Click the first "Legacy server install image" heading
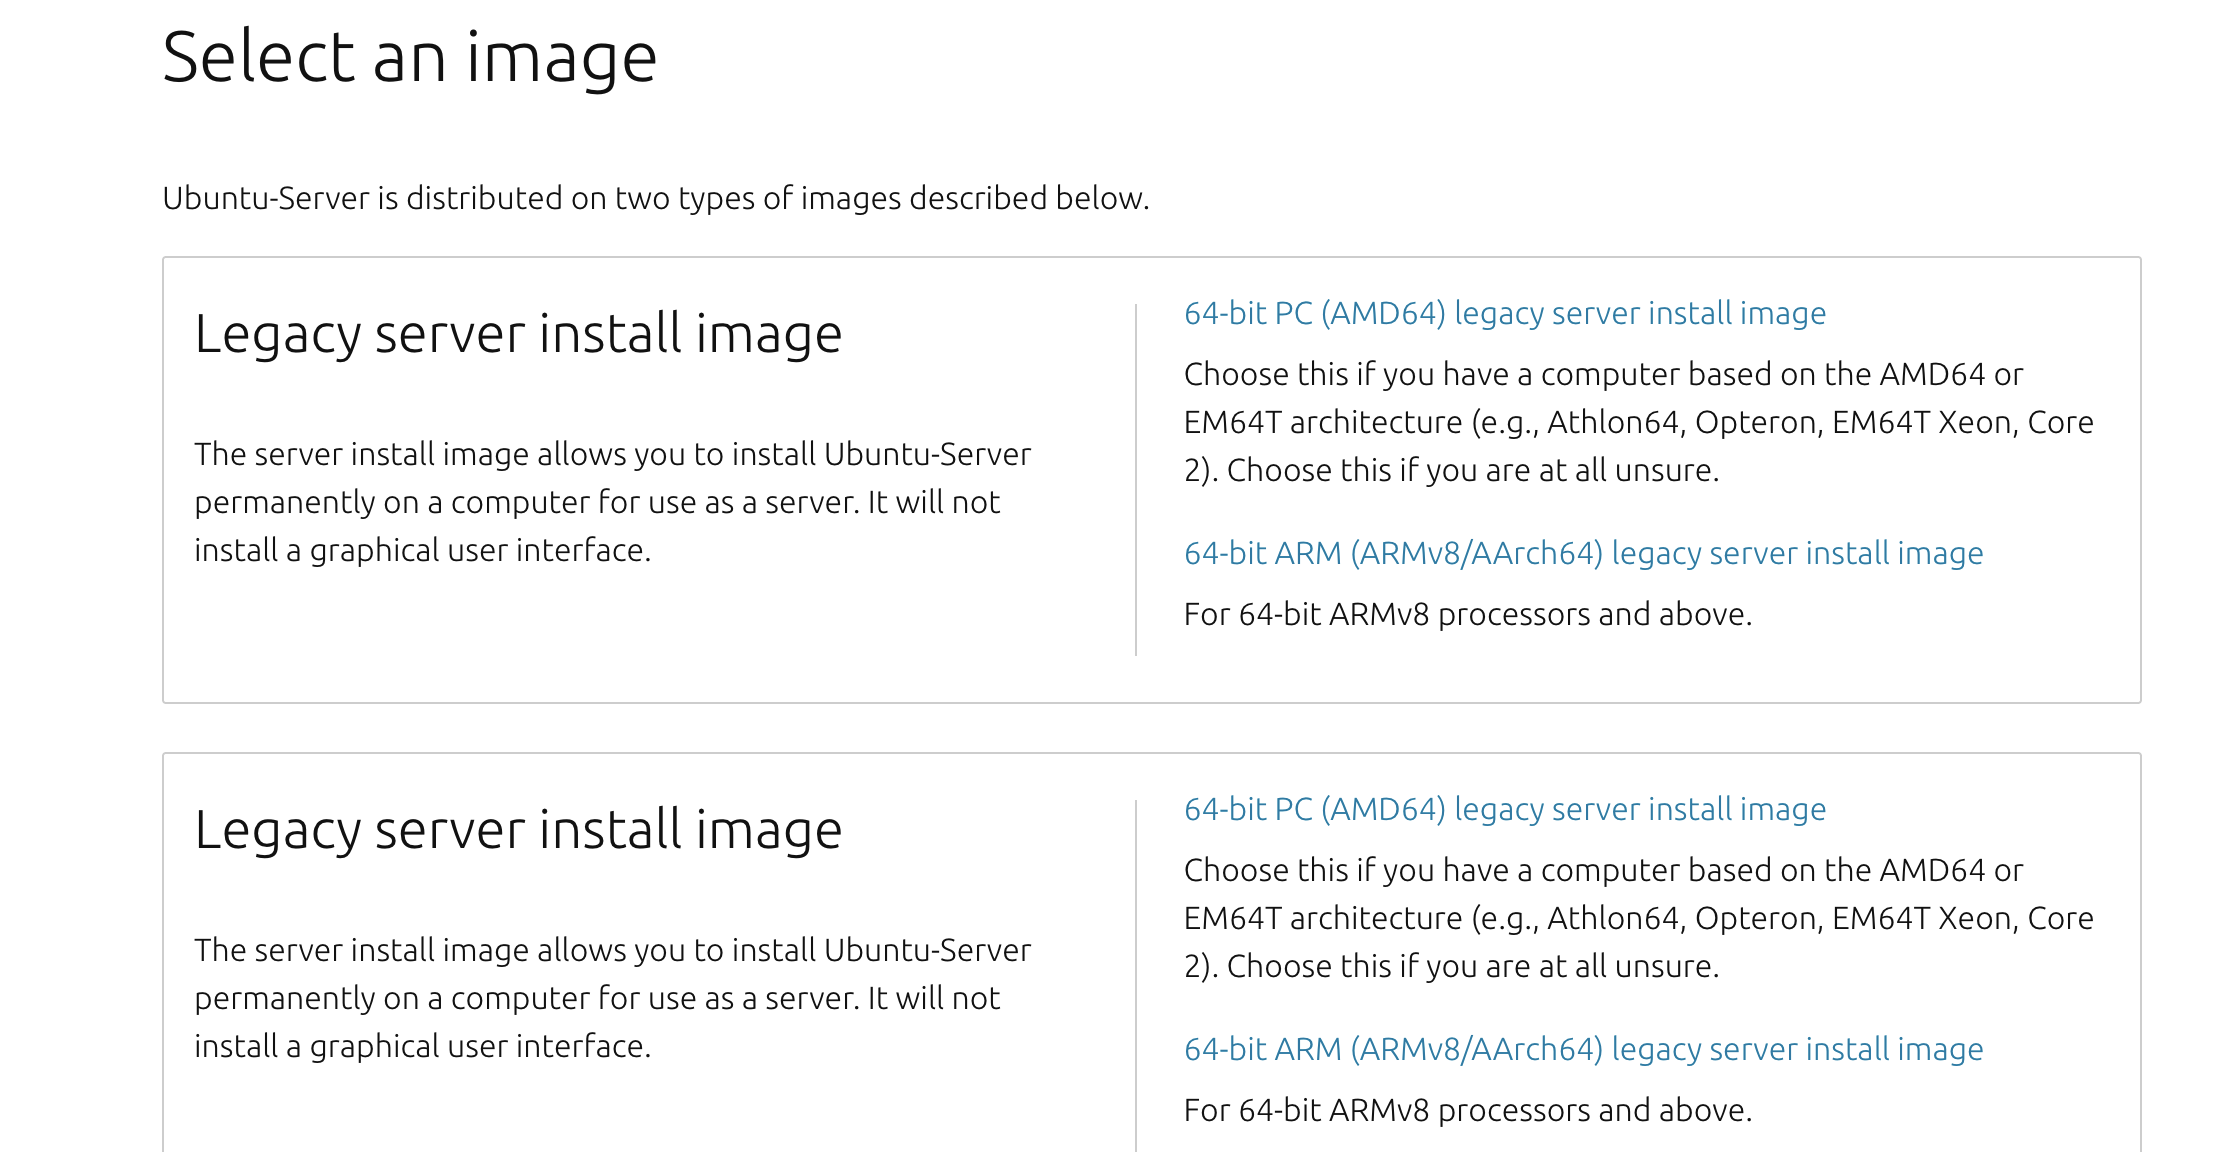Viewport: 2226px width, 1152px height. (518, 334)
